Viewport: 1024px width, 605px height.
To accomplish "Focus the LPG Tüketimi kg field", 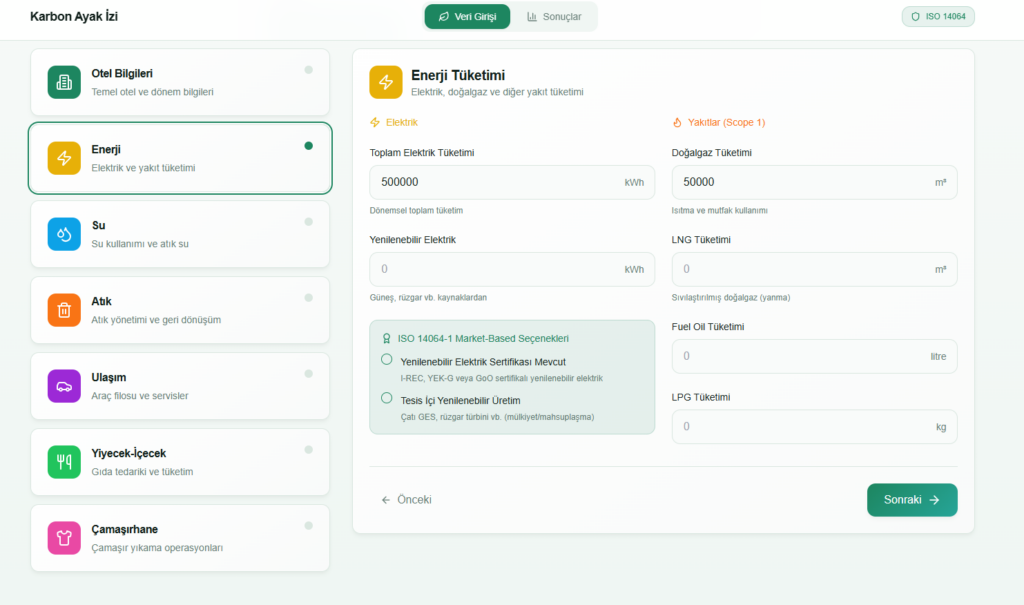I will 800,427.
